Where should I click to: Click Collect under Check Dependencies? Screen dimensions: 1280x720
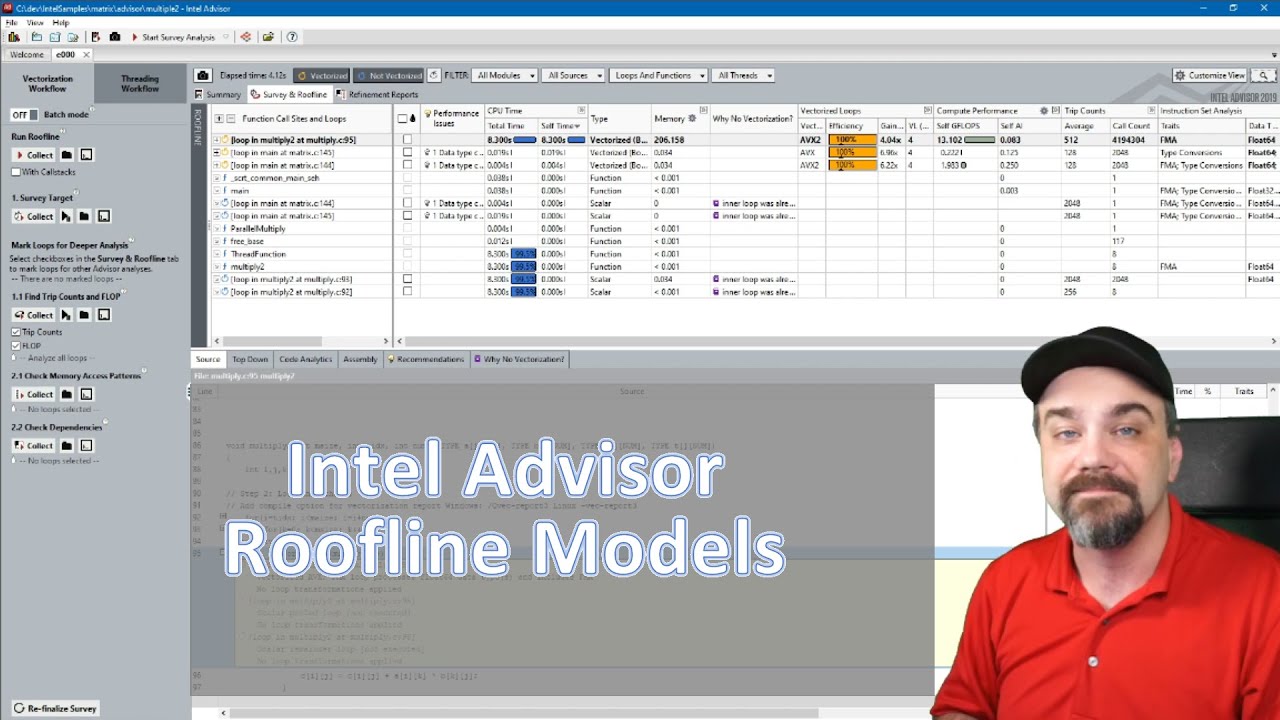(x=34, y=445)
